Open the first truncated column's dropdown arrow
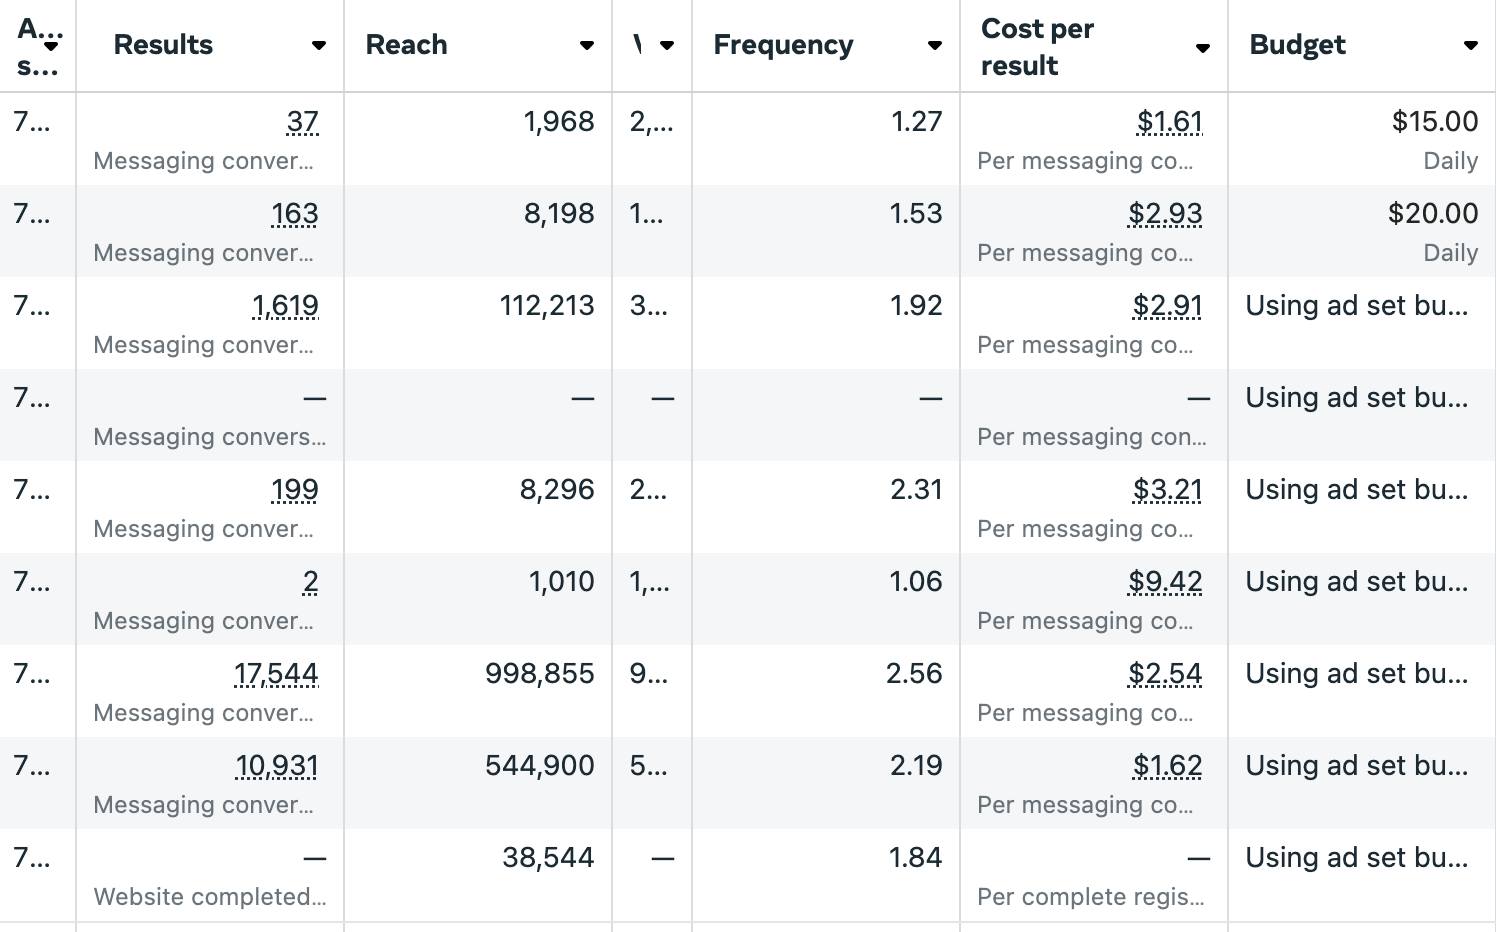 [51, 46]
